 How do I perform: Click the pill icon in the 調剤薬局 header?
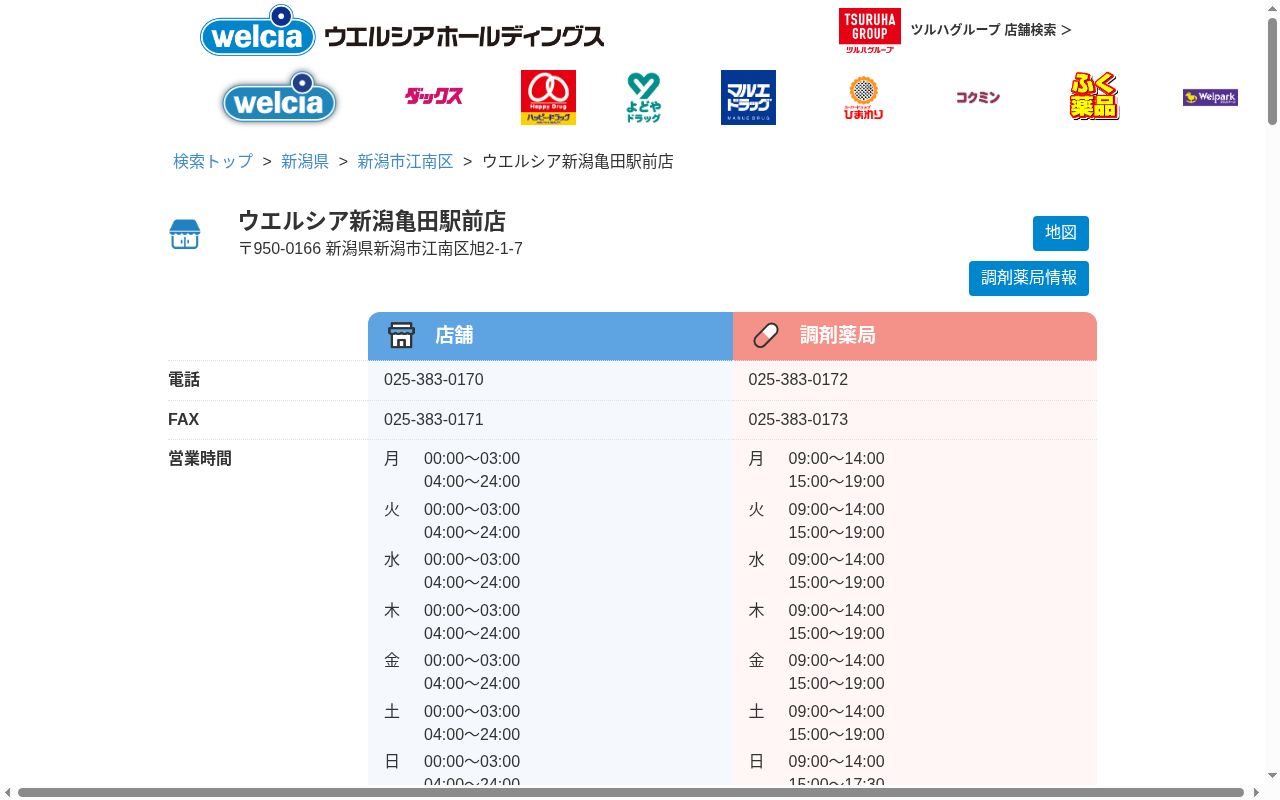(765, 335)
